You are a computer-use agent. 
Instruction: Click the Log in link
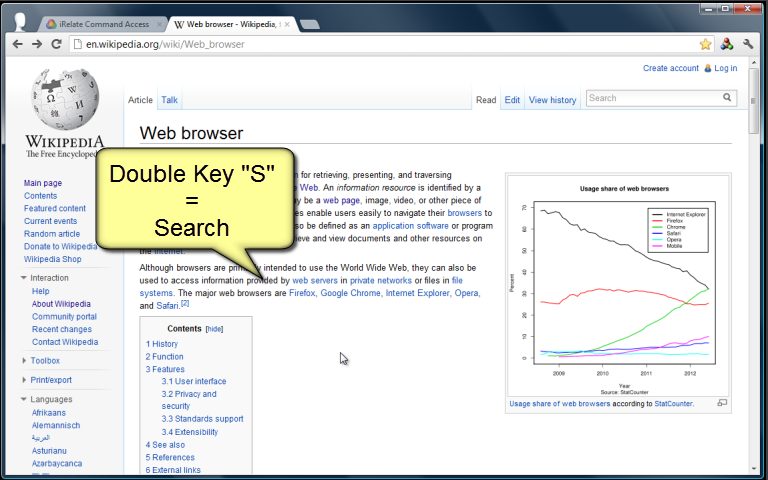click(725, 68)
